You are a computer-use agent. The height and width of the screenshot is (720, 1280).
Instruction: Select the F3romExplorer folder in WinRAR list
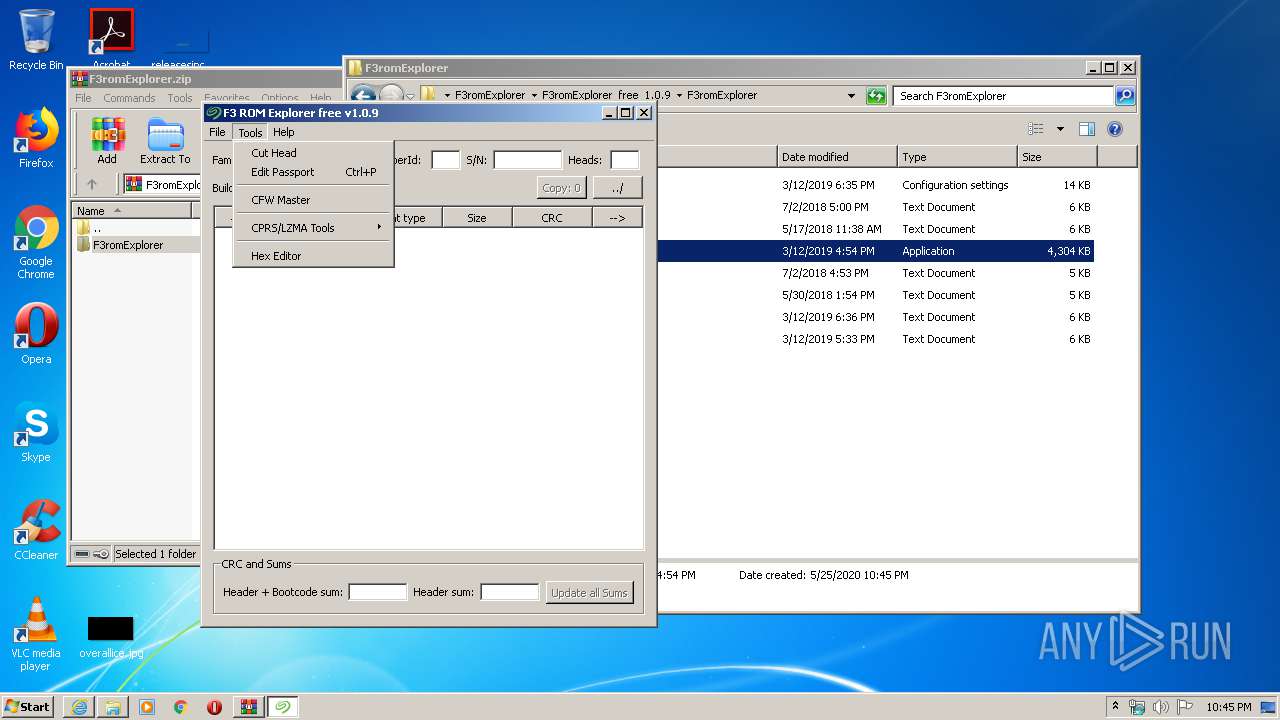coord(128,245)
